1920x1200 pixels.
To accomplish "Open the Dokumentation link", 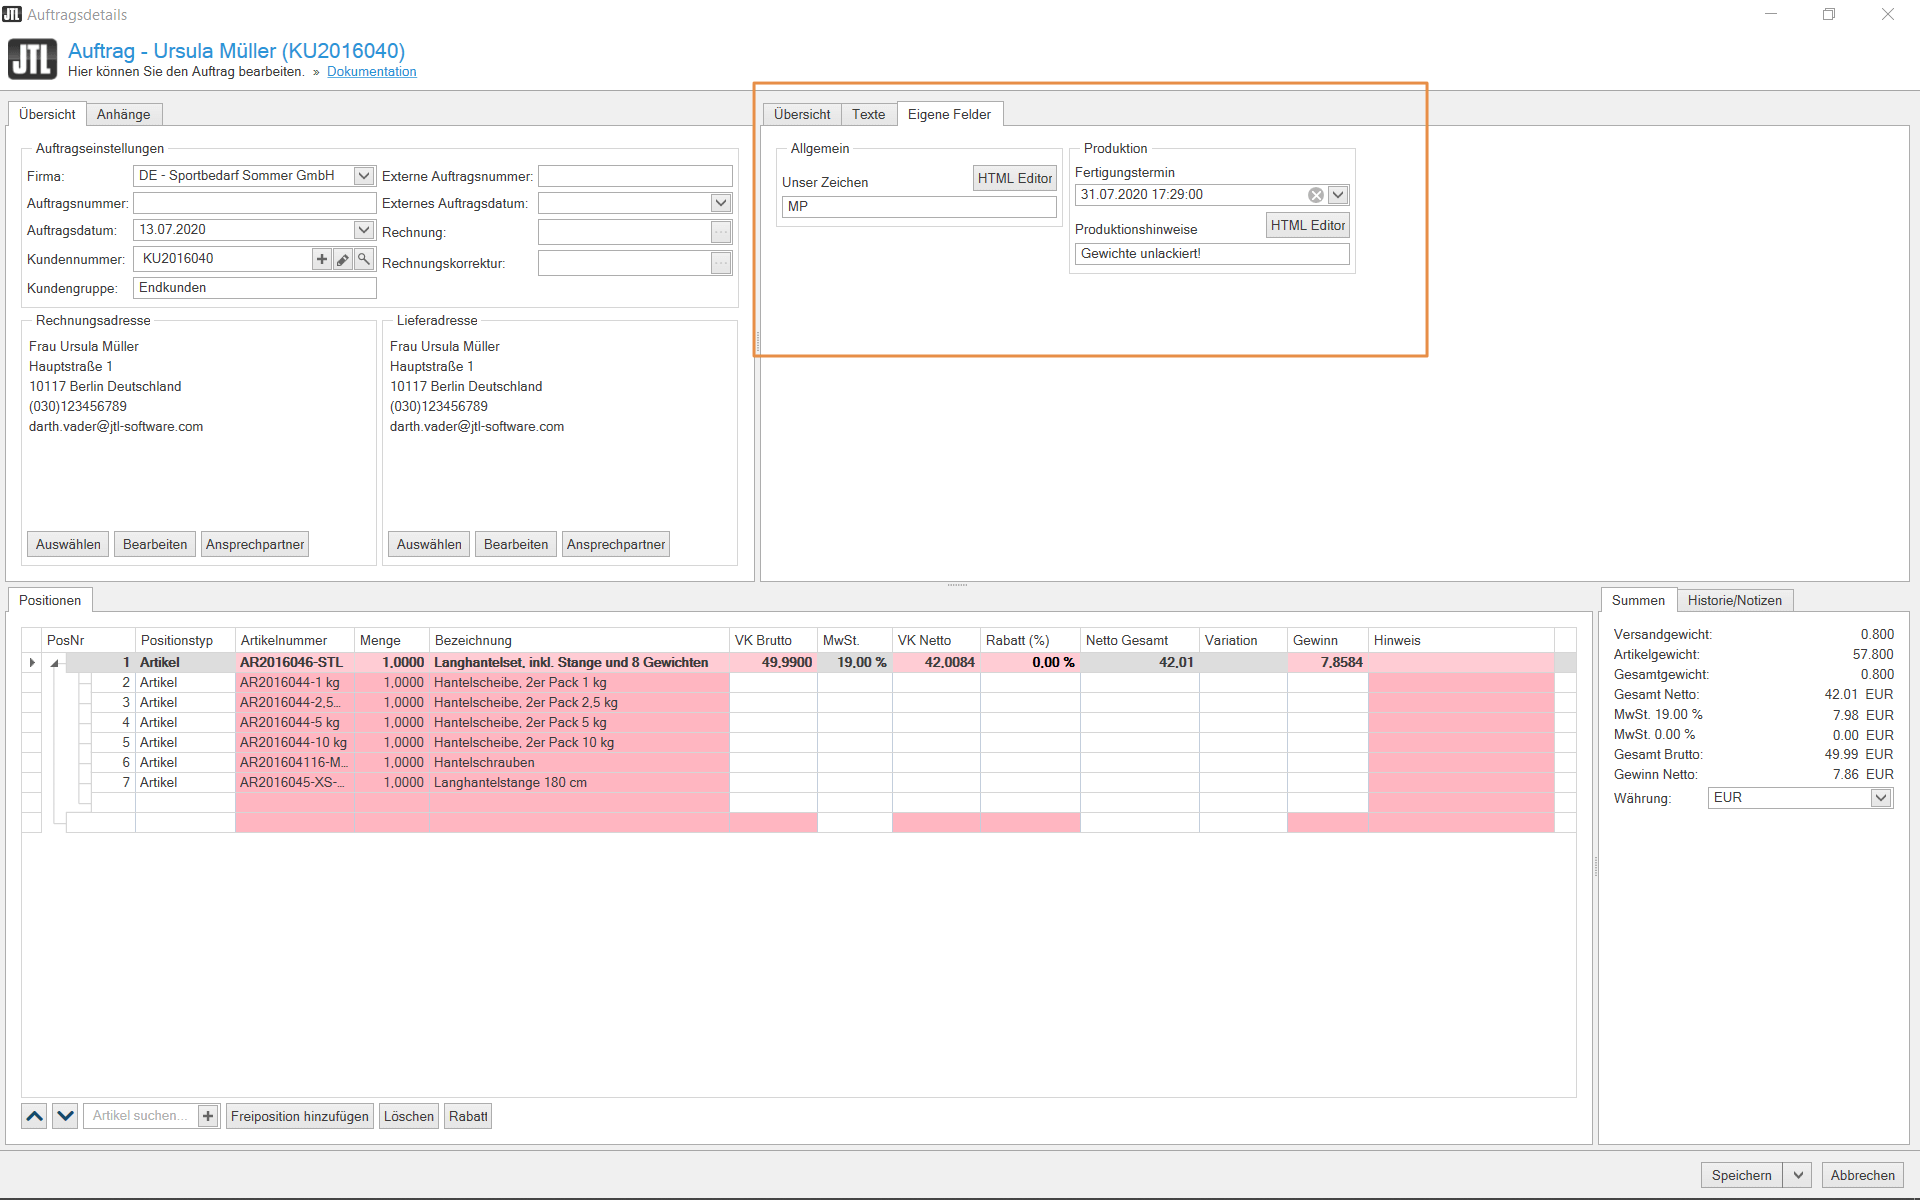I will coord(371,72).
